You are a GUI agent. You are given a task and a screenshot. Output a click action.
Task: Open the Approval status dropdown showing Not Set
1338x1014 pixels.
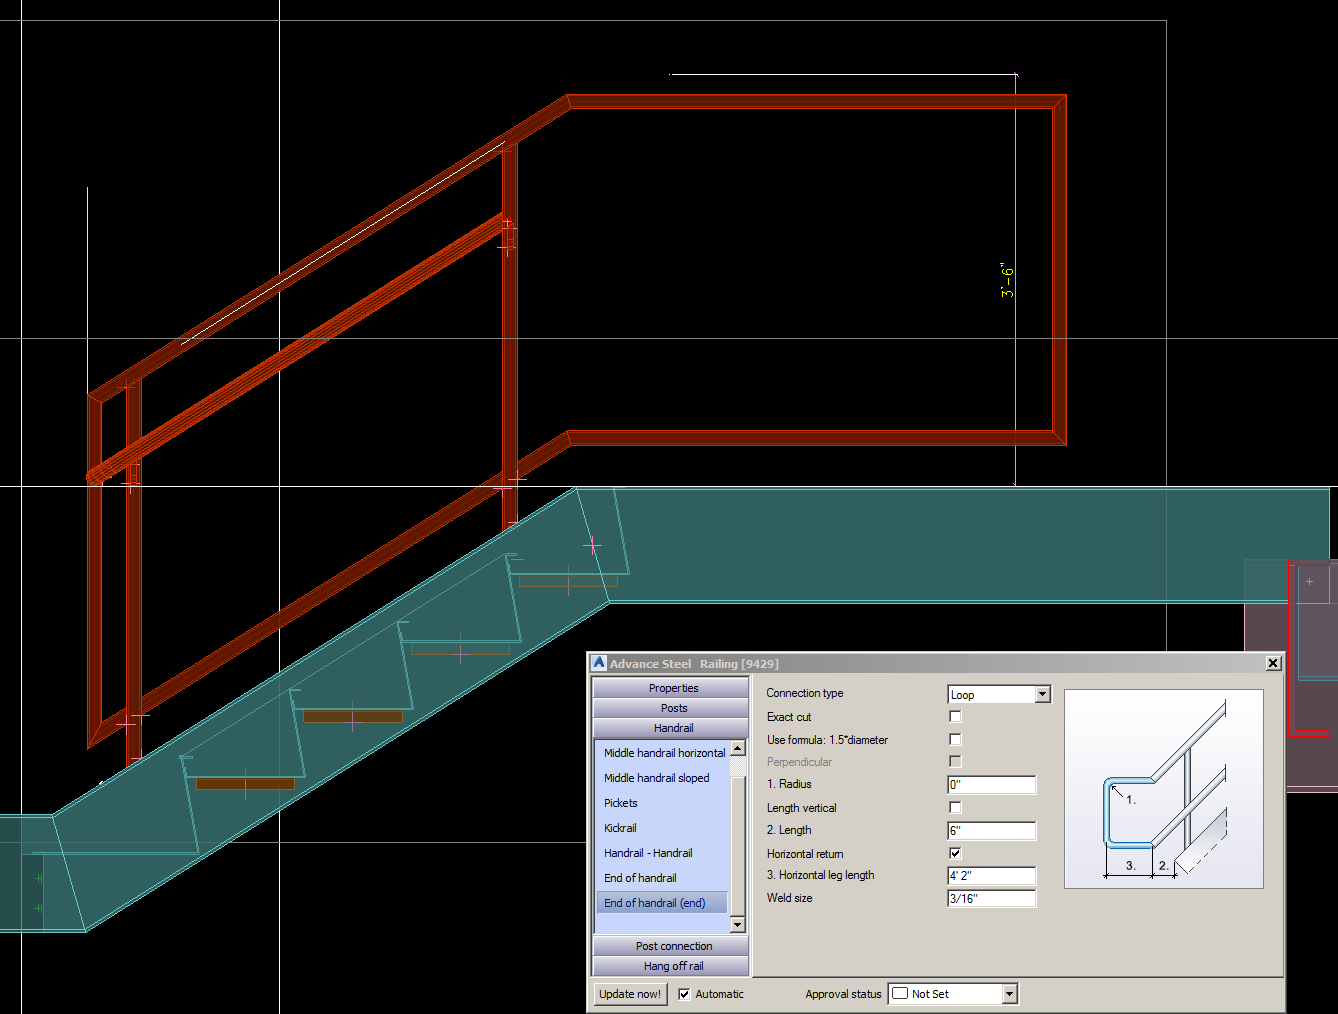[x=1010, y=993]
